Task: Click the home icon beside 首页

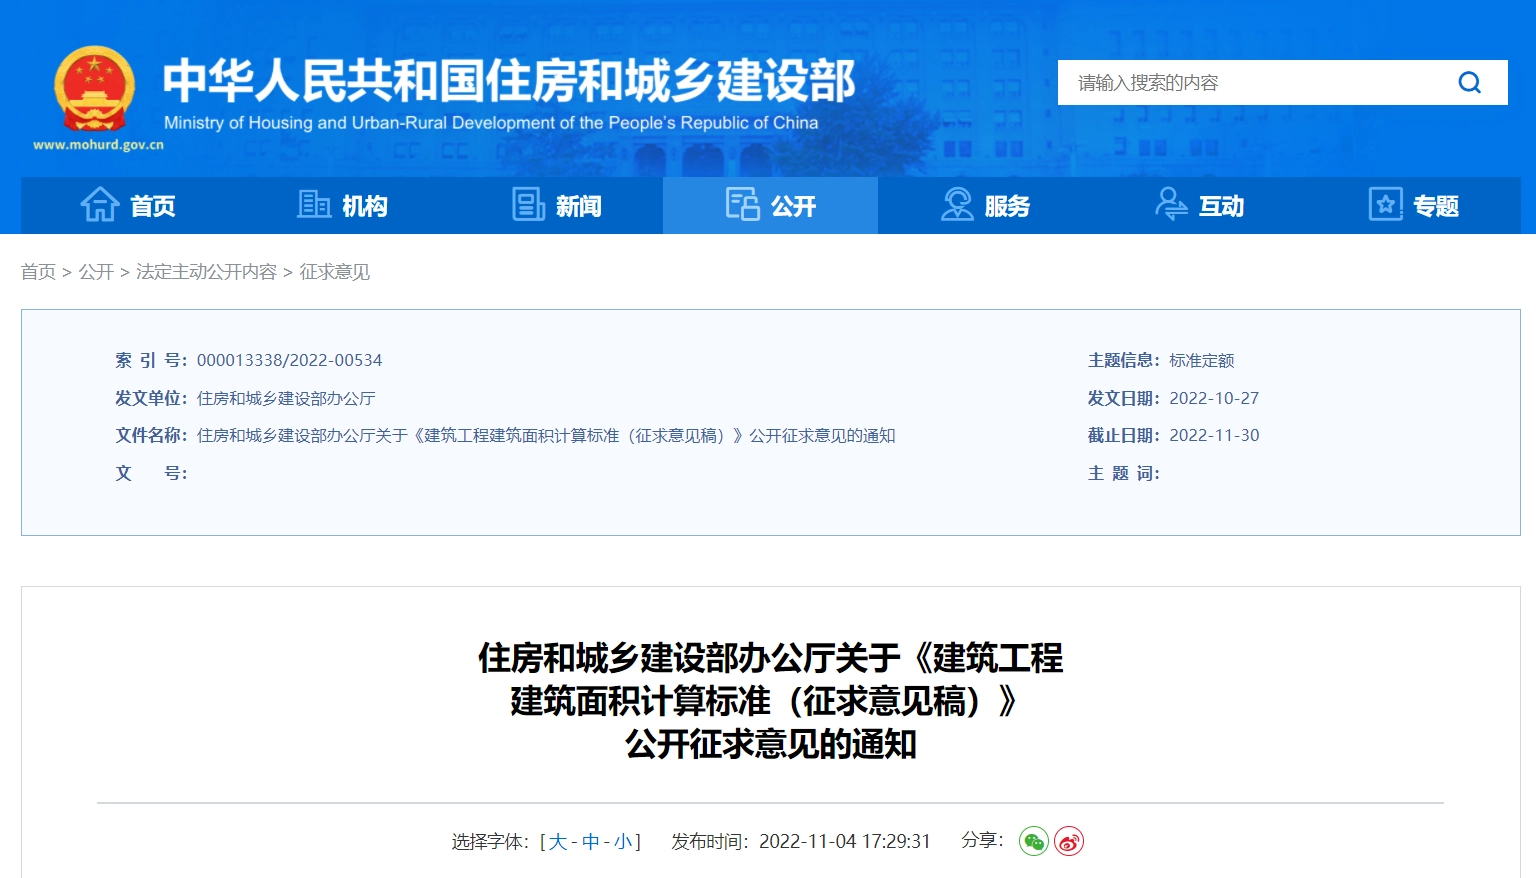Action: click(98, 205)
